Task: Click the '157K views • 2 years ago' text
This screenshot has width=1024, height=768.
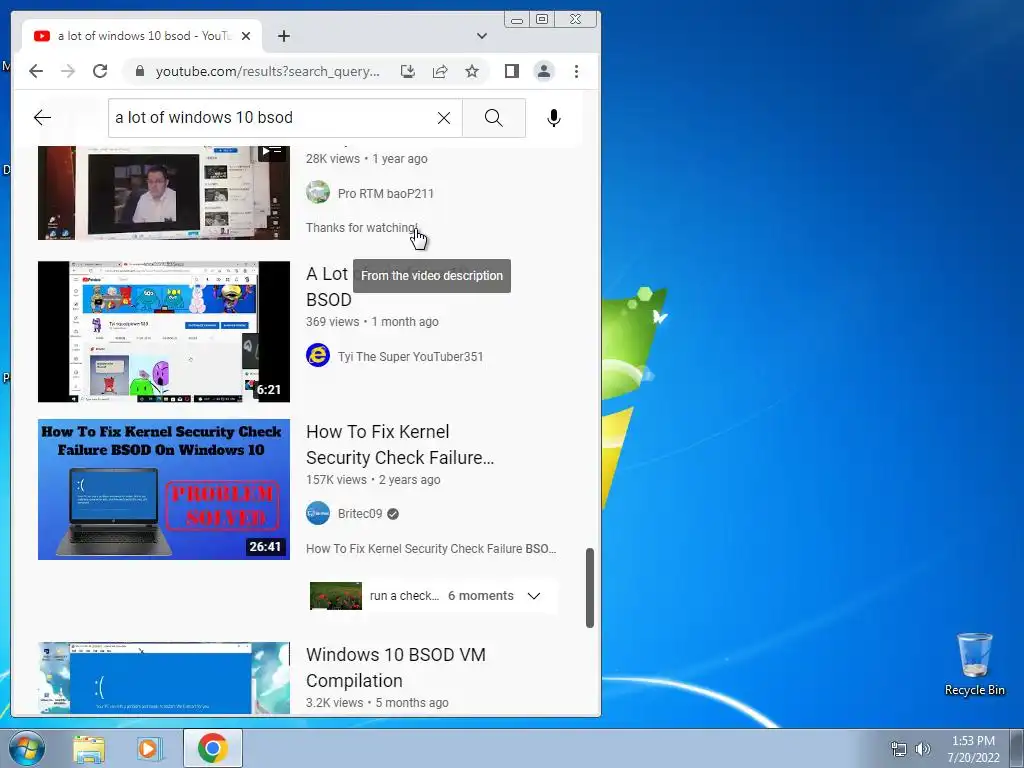Action: pos(374,479)
